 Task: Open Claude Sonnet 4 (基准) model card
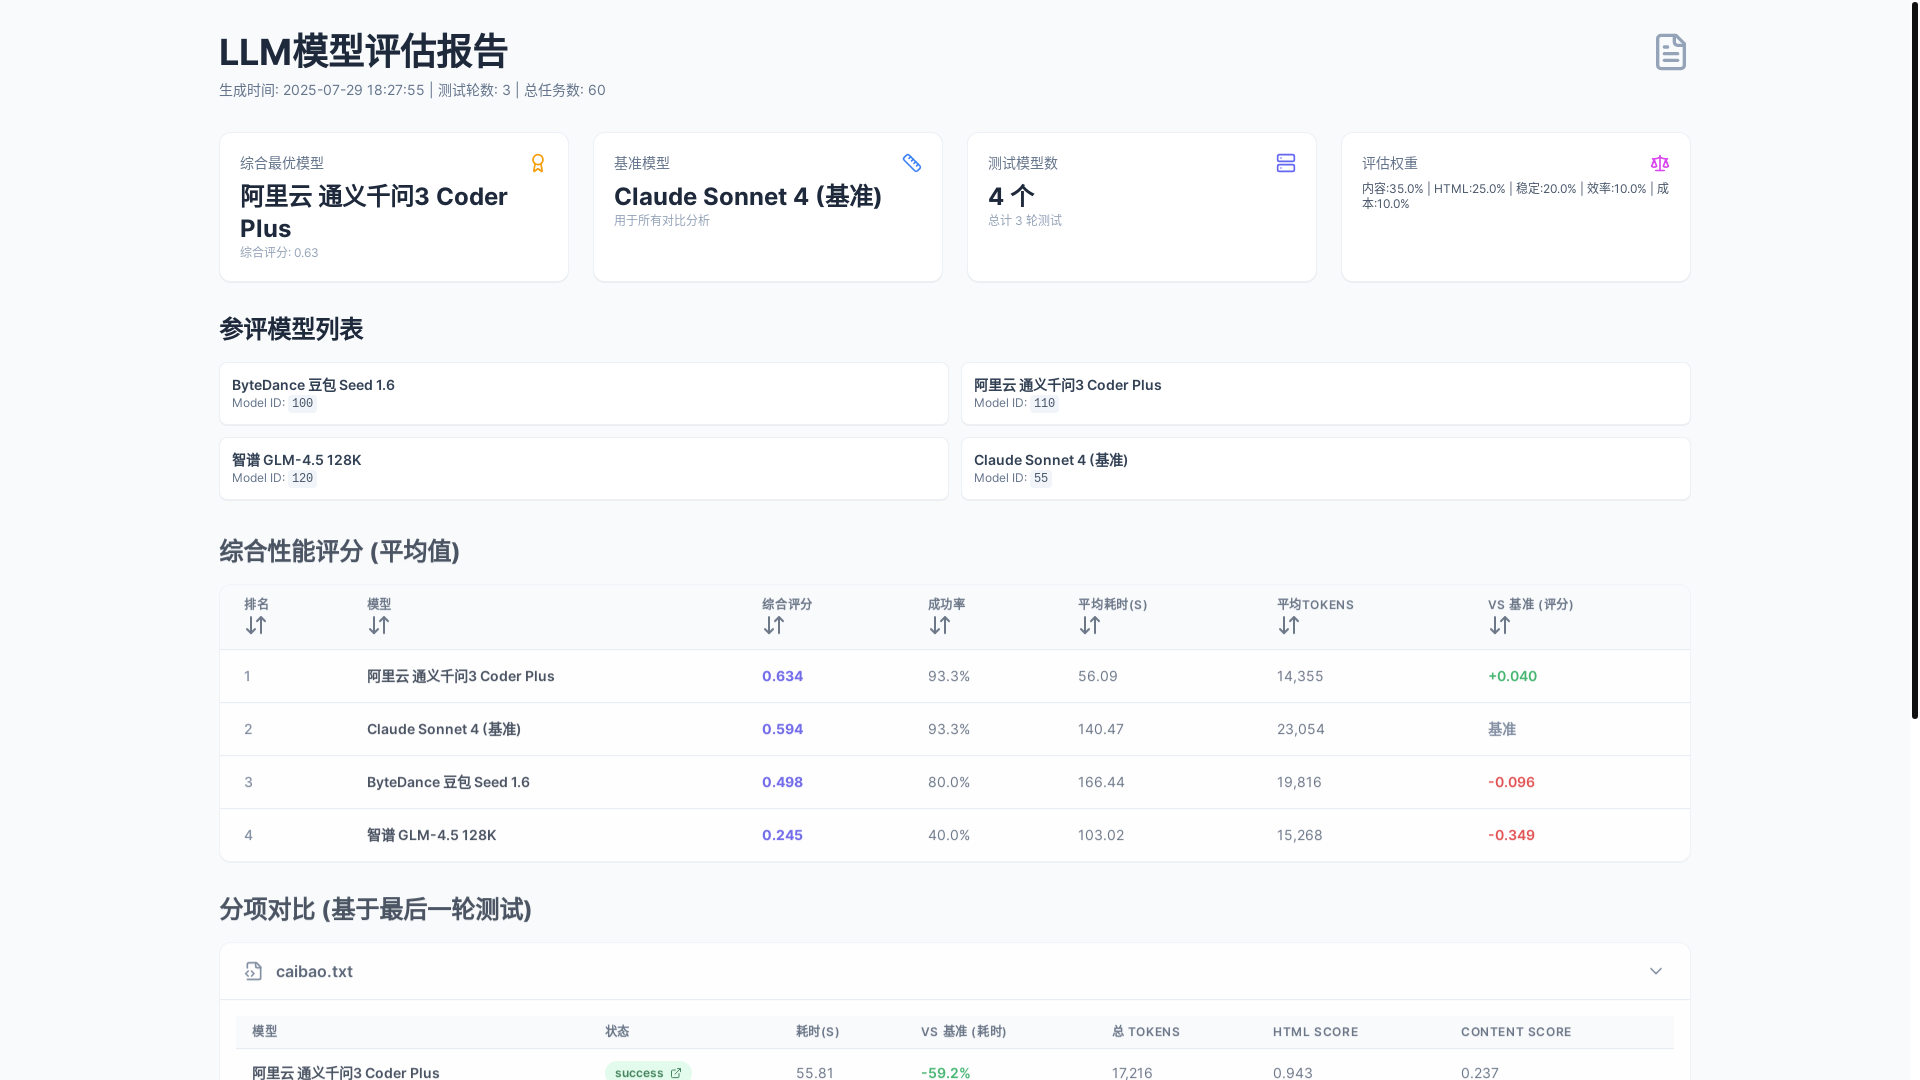1326,468
